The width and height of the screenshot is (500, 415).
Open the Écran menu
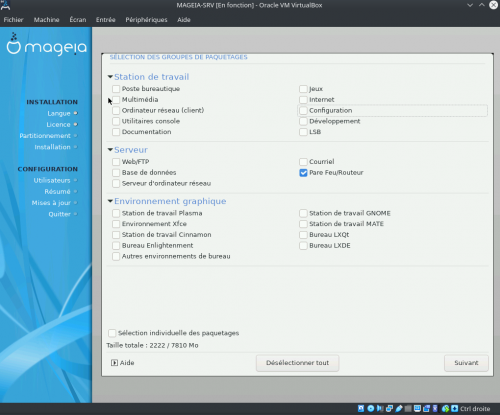(78, 20)
